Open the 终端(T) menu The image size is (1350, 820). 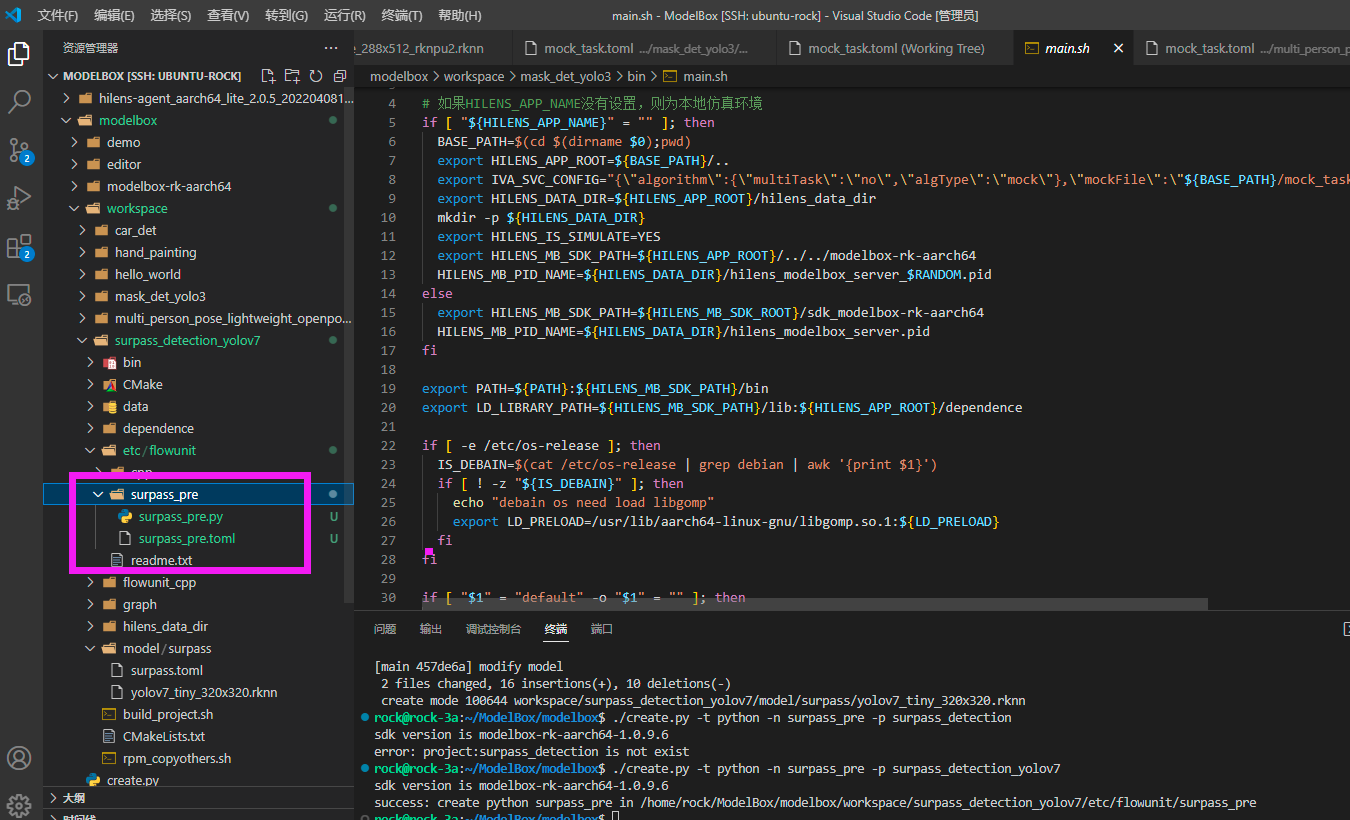tap(402, 16)
